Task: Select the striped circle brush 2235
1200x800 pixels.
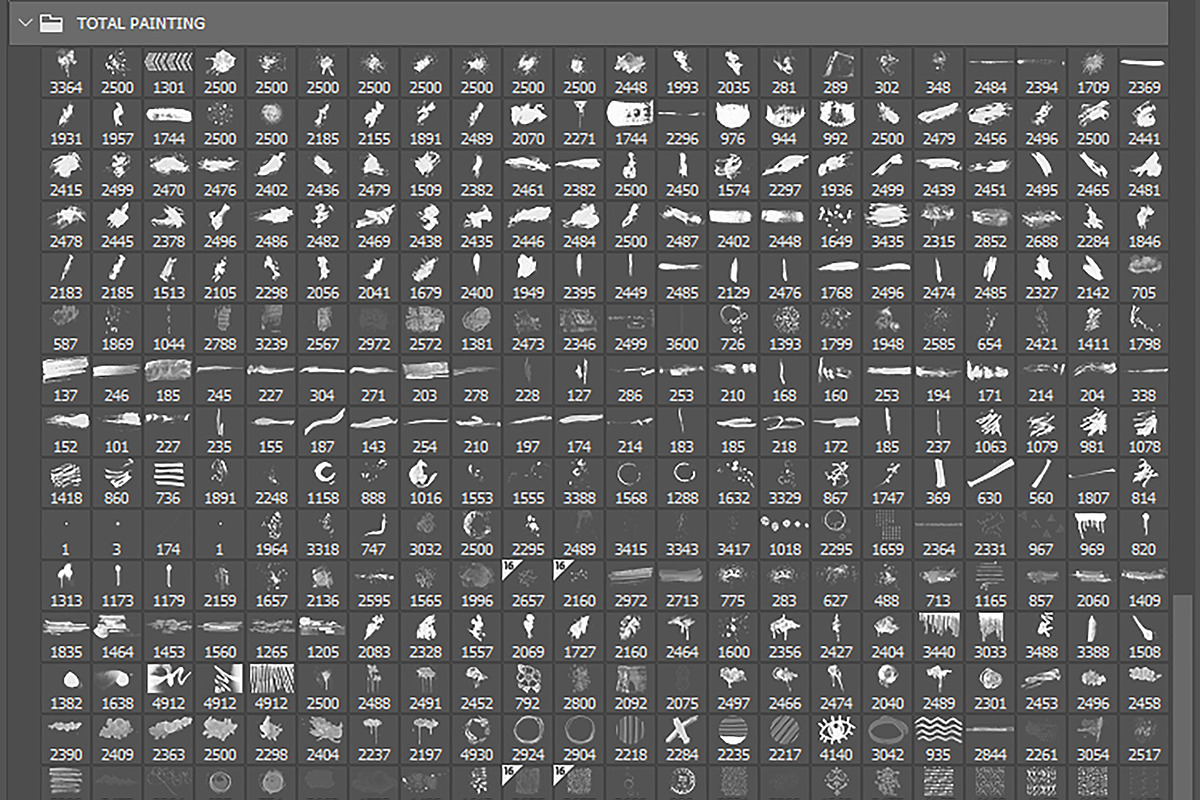Action: click(x=734, y=740)
